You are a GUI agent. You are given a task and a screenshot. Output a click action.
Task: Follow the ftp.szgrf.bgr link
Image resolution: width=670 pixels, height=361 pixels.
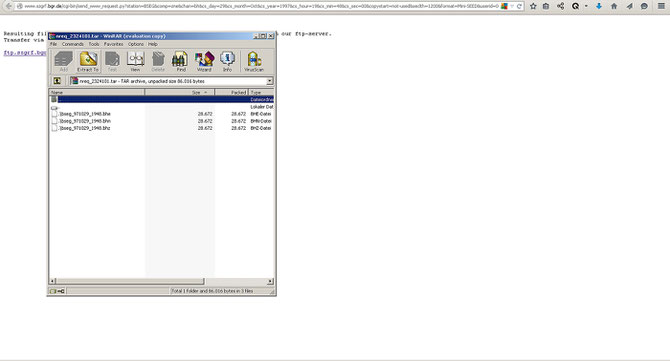point(25,53)
